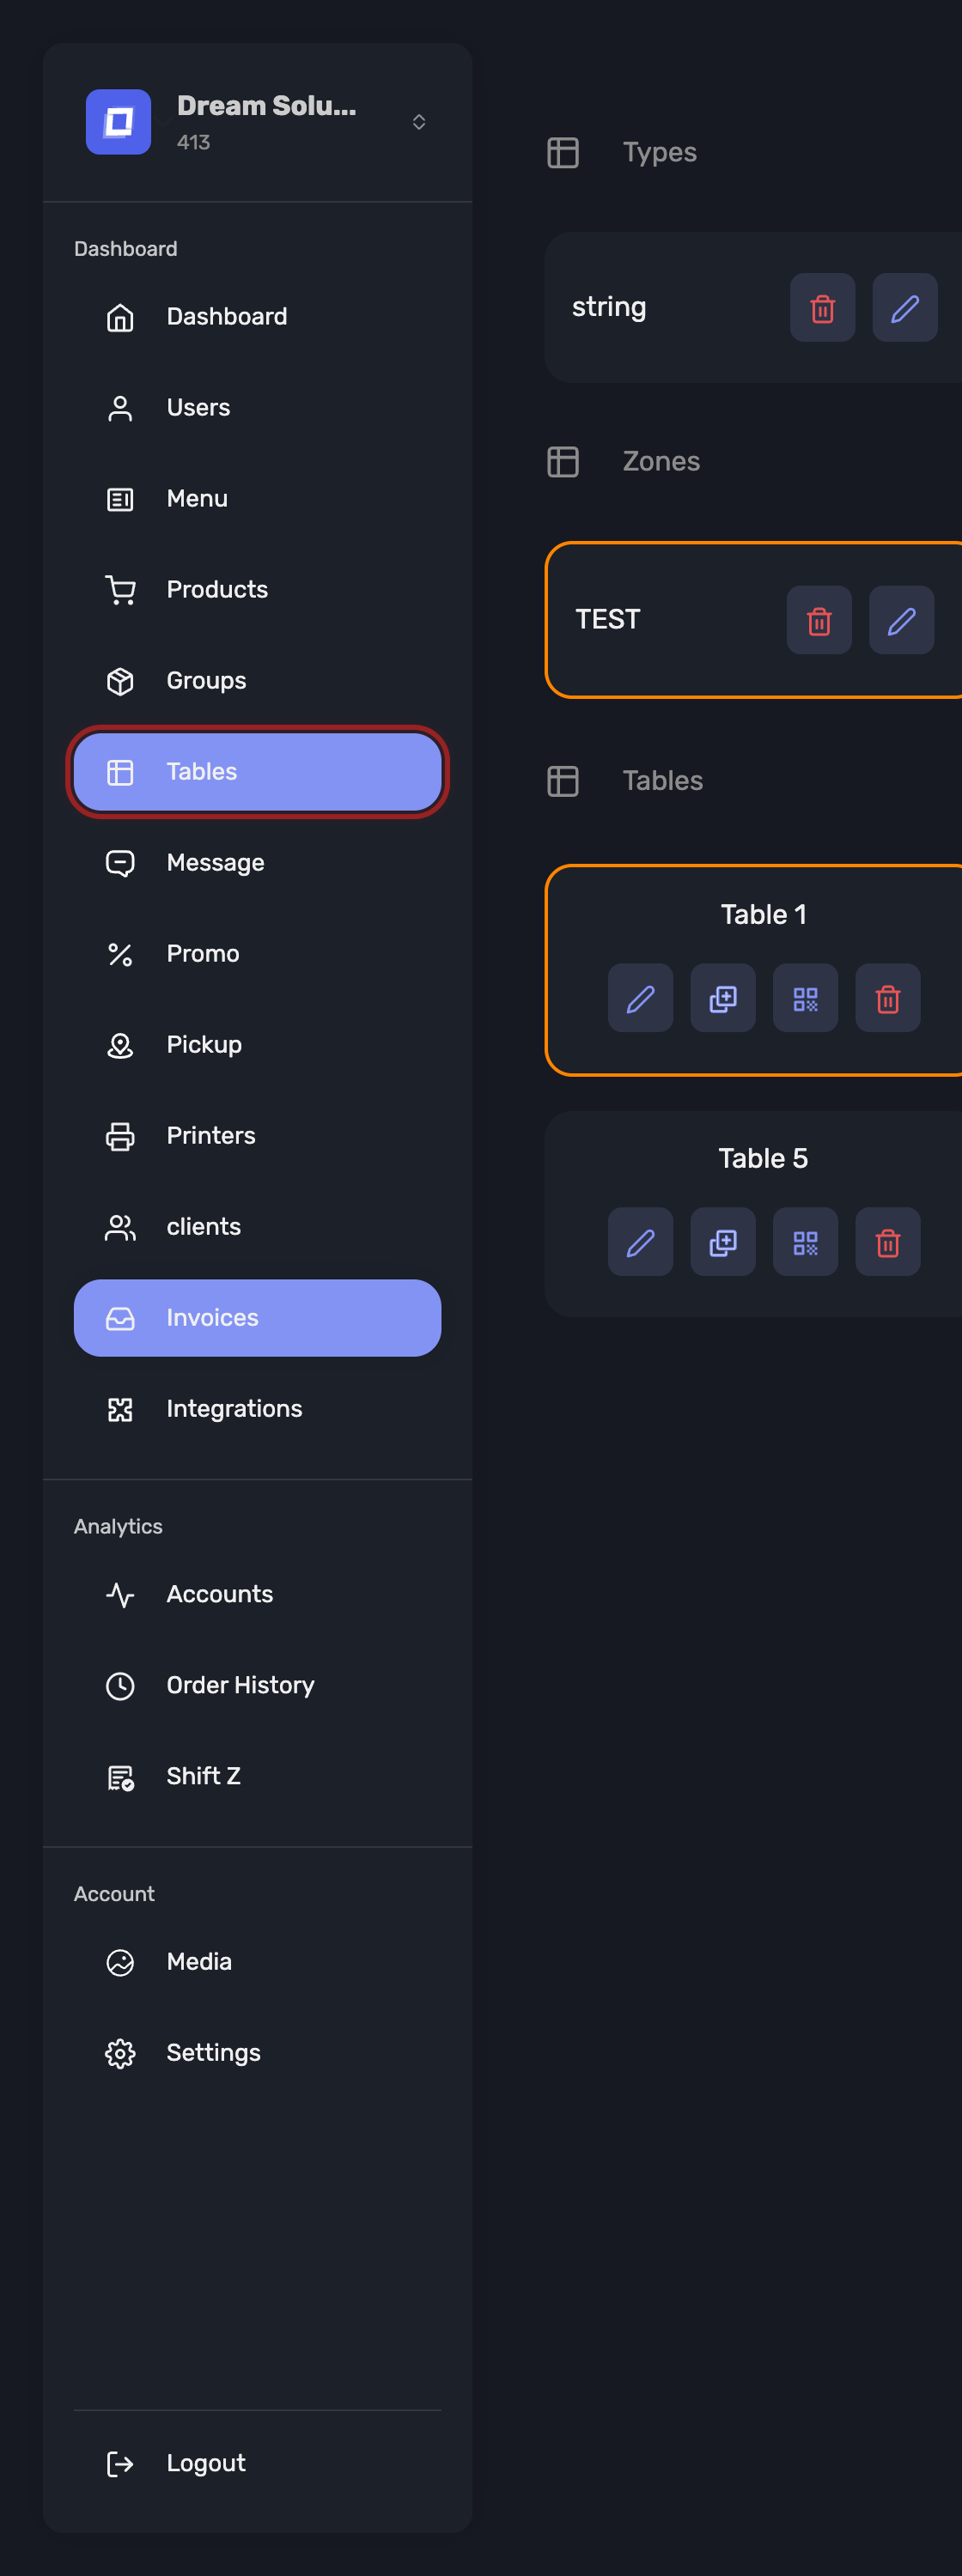The height and width of the screenshot is (2576, 962).
Task: Open Groups in sidebar
Action: [x=257, y=681]
